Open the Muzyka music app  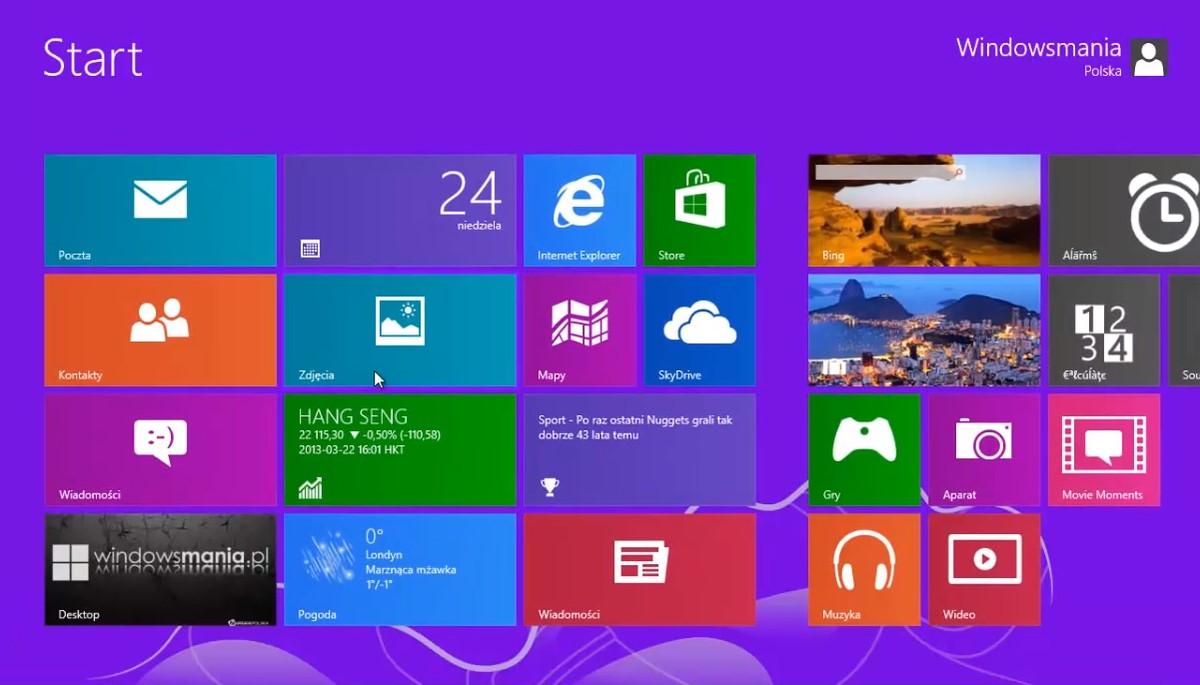click(x=865, y=570)
